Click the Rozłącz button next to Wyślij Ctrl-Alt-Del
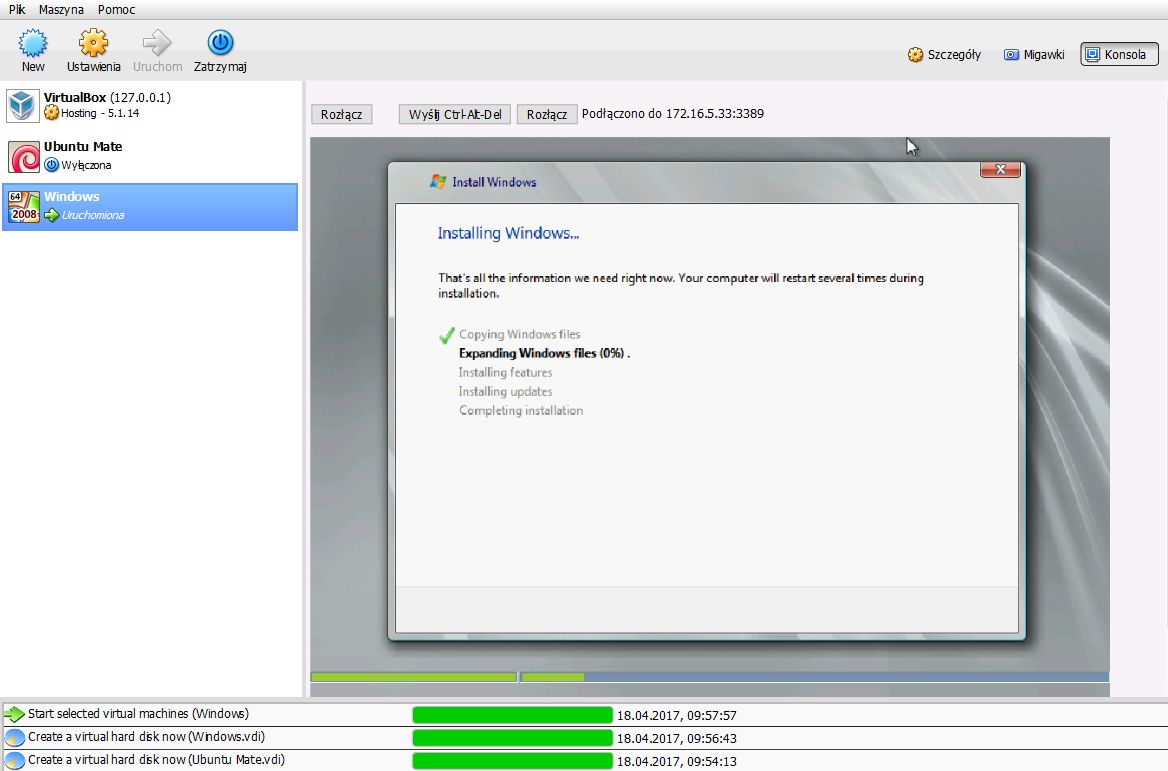Image resolution: width=1168 pixels, height=771 pixels. 547,114
